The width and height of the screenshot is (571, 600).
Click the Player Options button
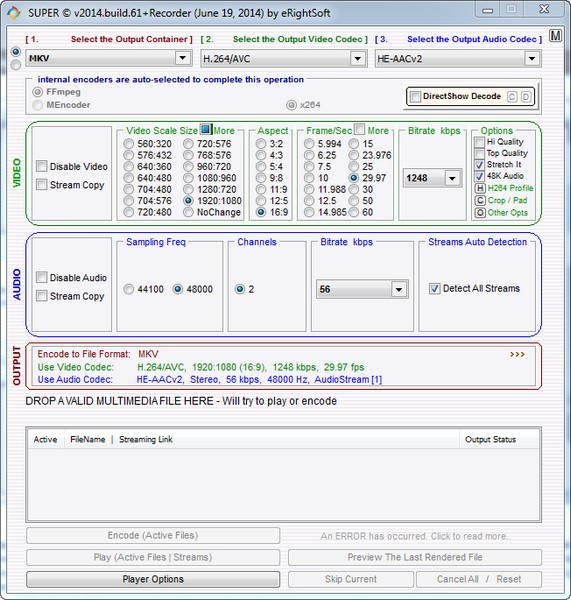pos(153,579)
